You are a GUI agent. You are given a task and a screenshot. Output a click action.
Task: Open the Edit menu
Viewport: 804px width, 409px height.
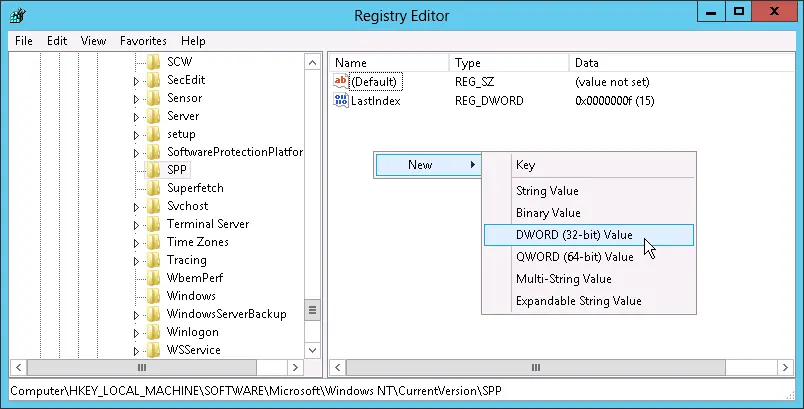pos(57,41)
